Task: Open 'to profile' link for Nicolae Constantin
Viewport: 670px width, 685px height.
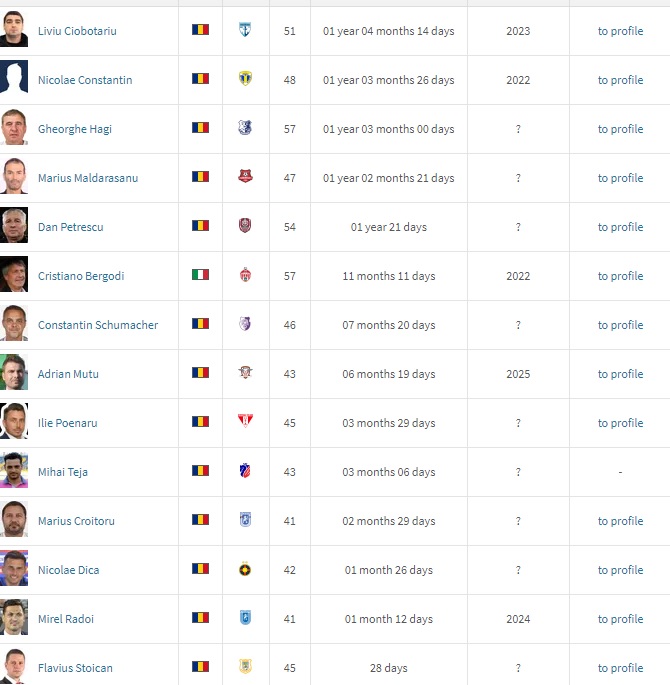Action: pos(620,80)
